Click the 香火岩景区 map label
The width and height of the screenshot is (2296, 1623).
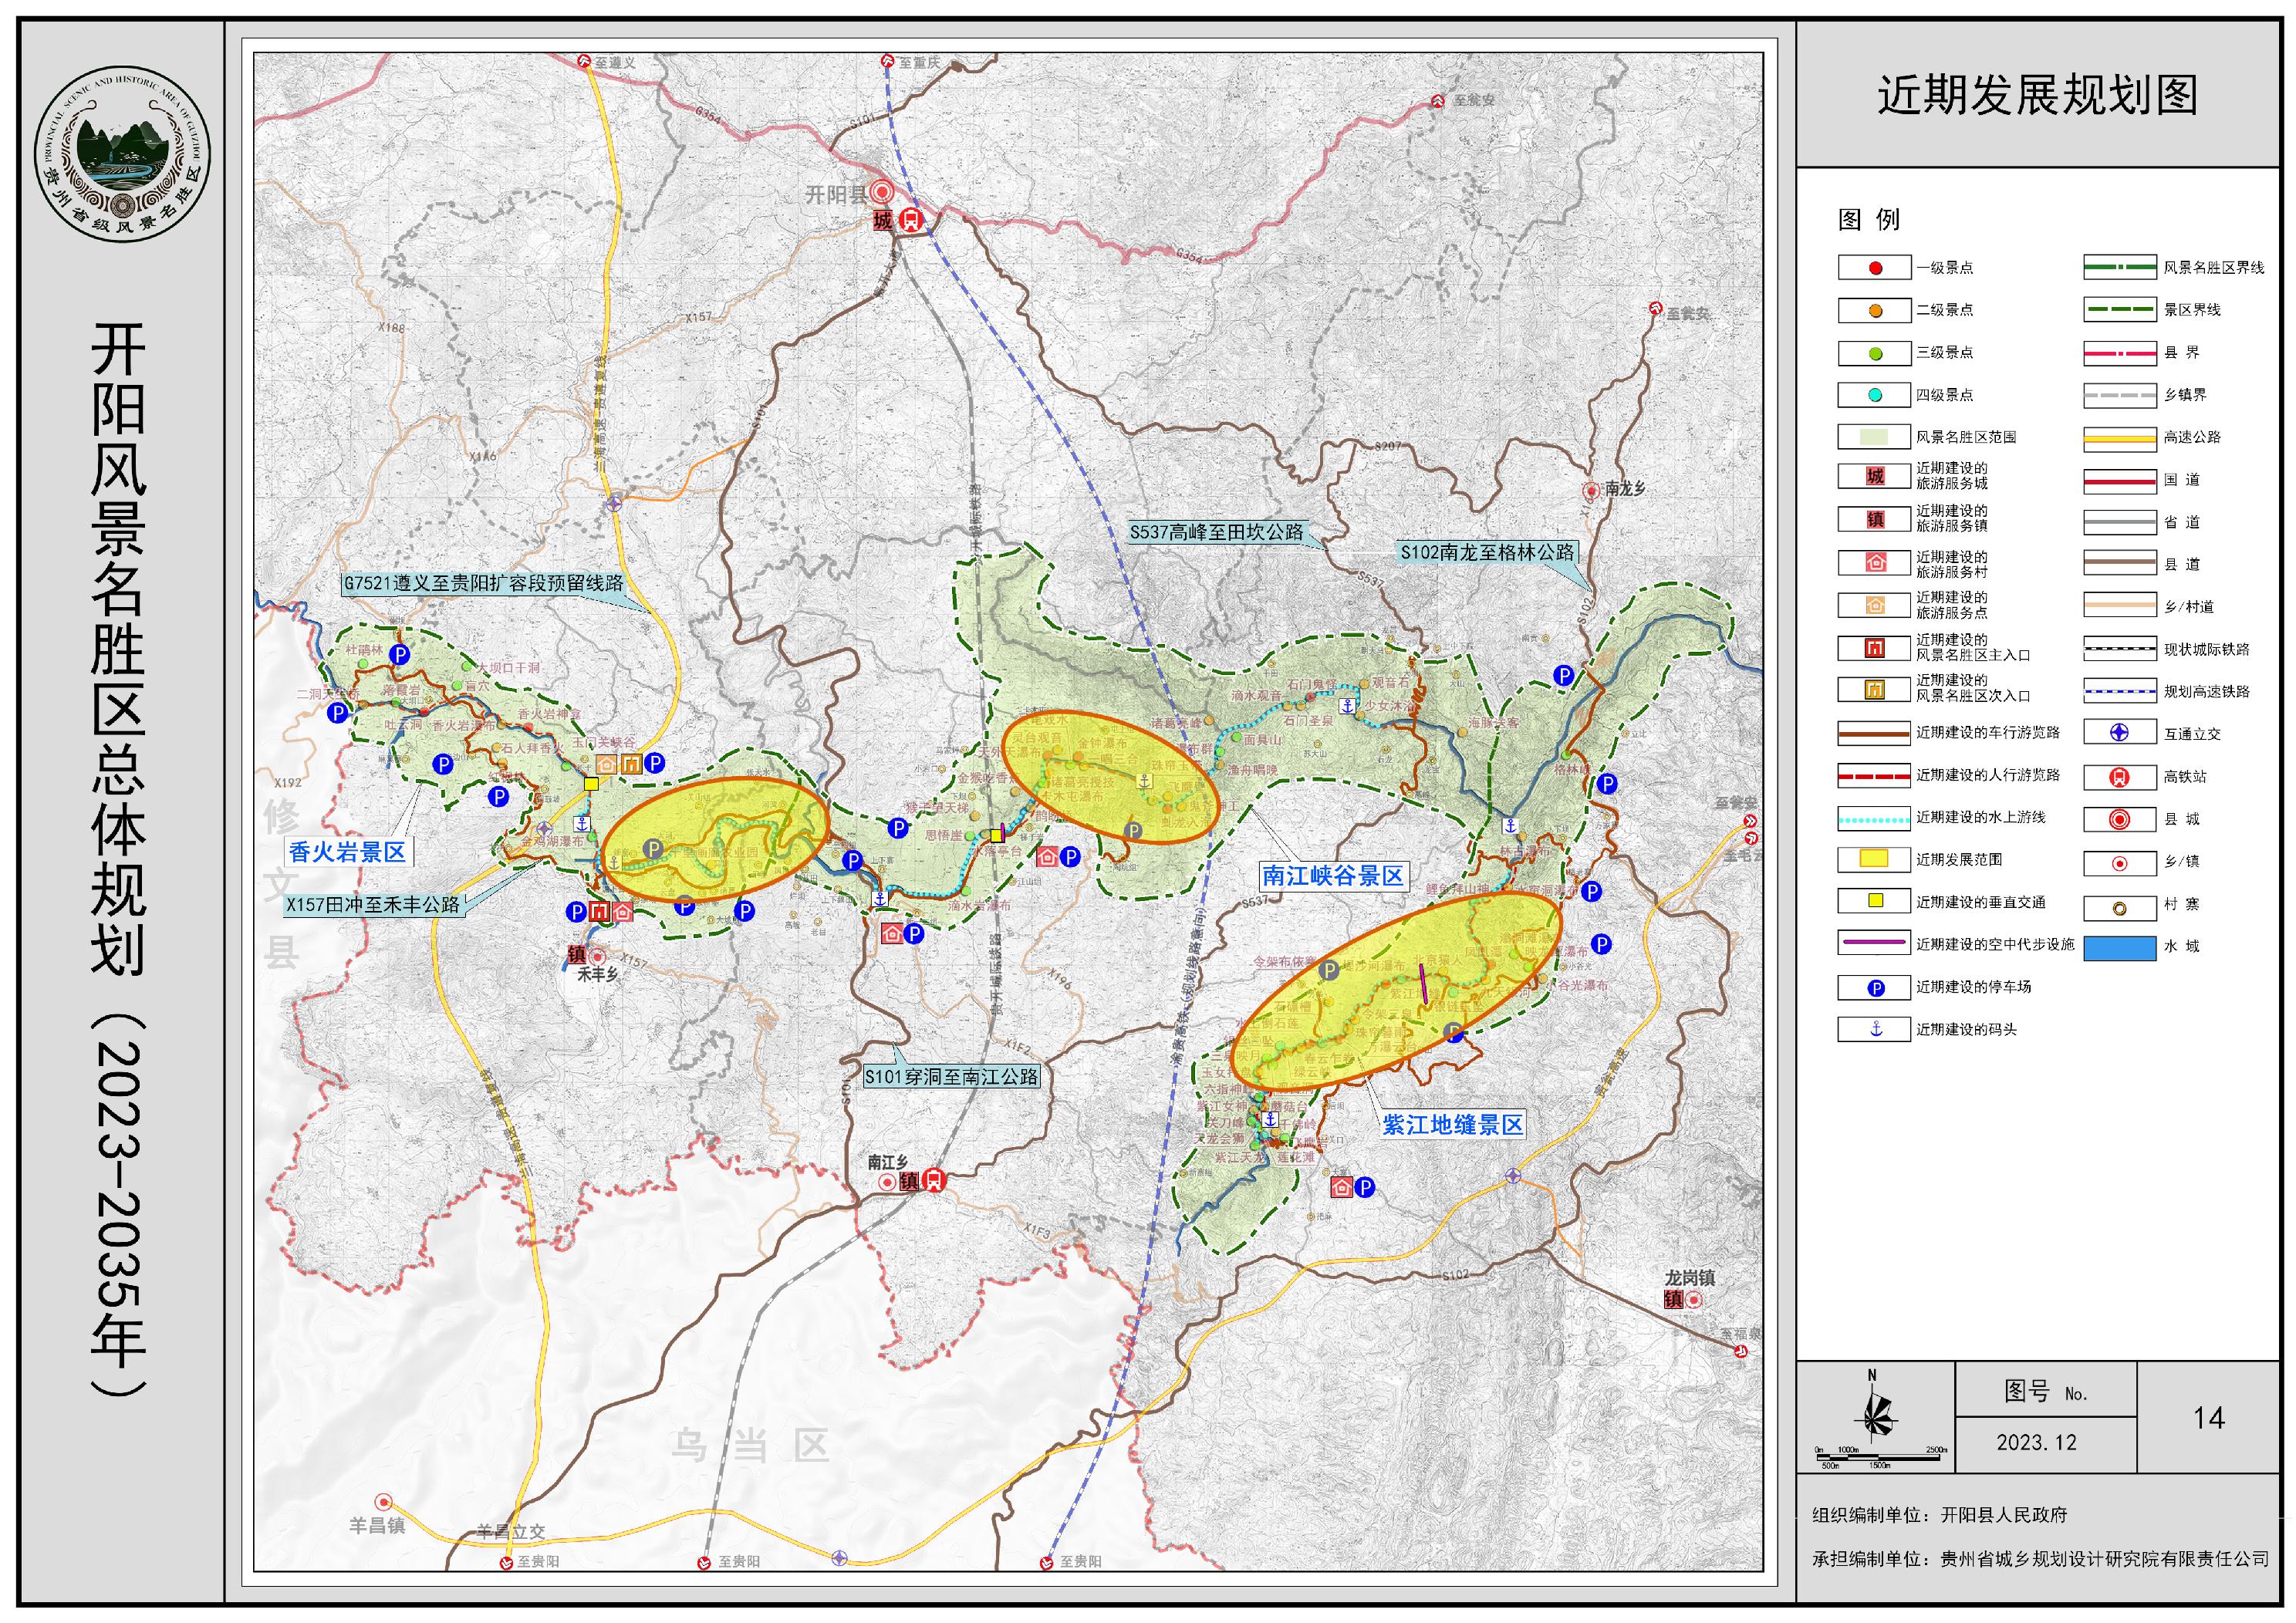point(347,852)
